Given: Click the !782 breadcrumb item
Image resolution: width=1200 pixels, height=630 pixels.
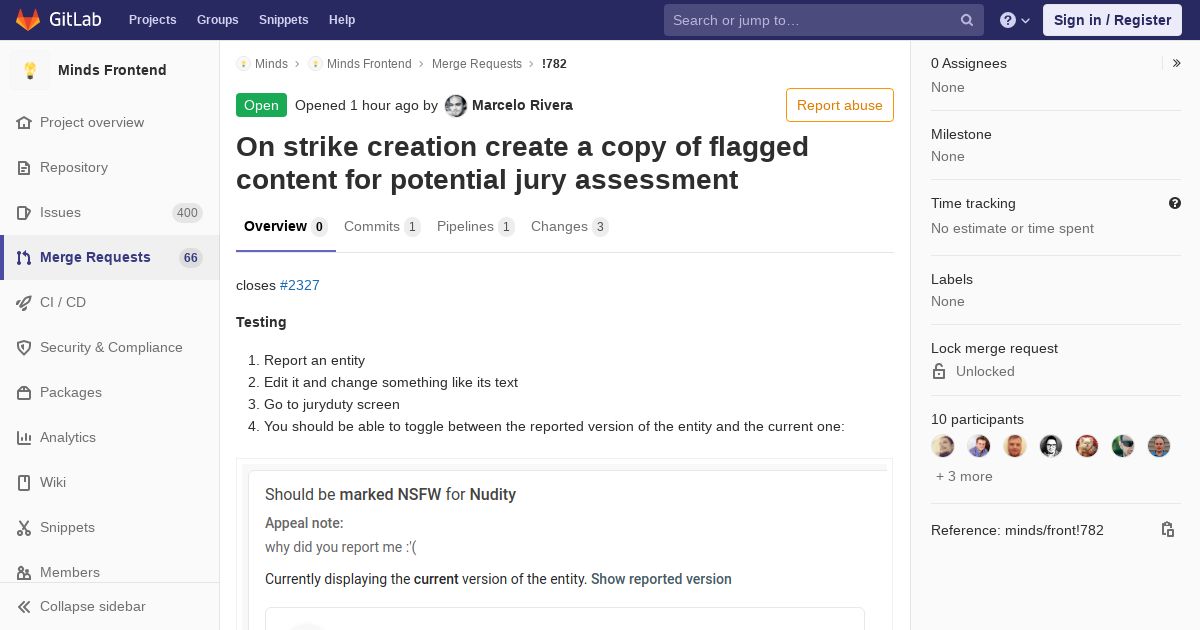Looking at the screenshot, I should (554, 63).
